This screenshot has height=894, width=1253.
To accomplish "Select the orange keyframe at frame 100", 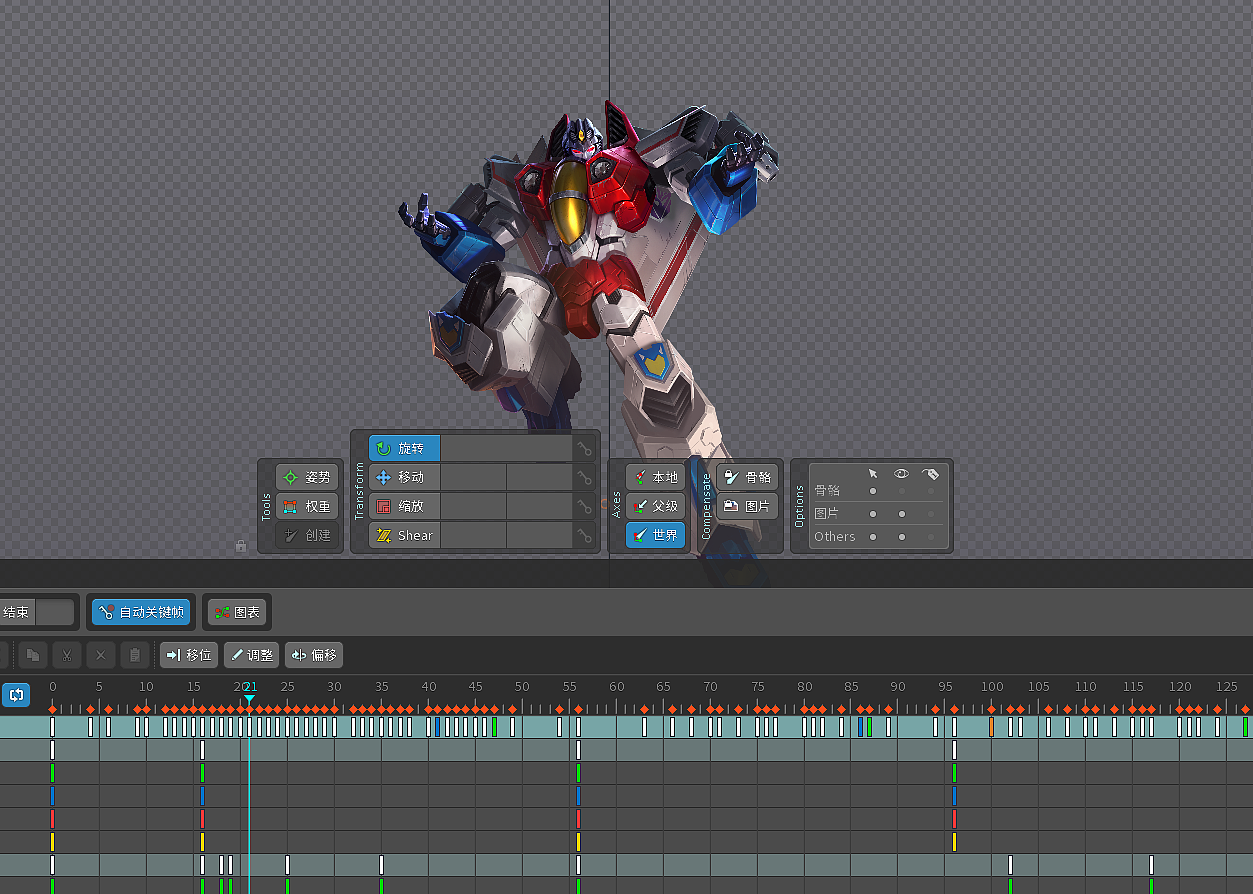I will click(991, 727).
